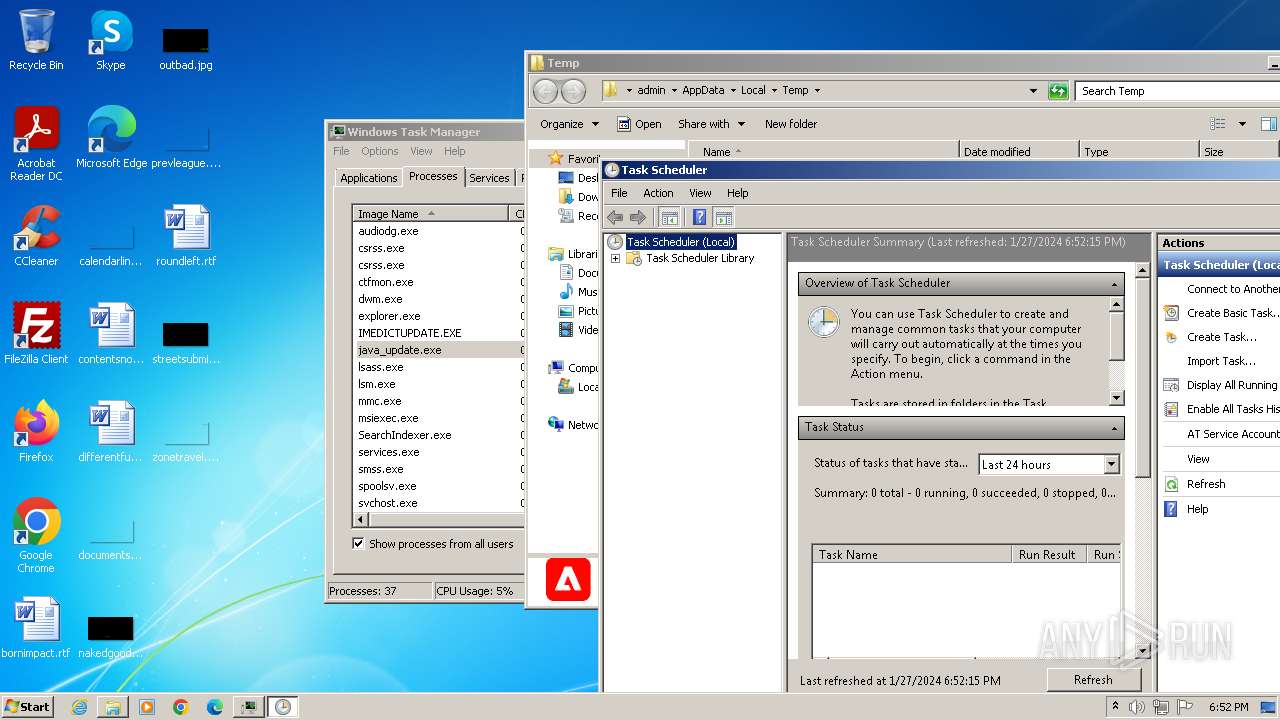The width and height of the screenshot is (1280, 720).
Task: Click Forward button in Temp explorer window
Action: (x=573, y=91)
